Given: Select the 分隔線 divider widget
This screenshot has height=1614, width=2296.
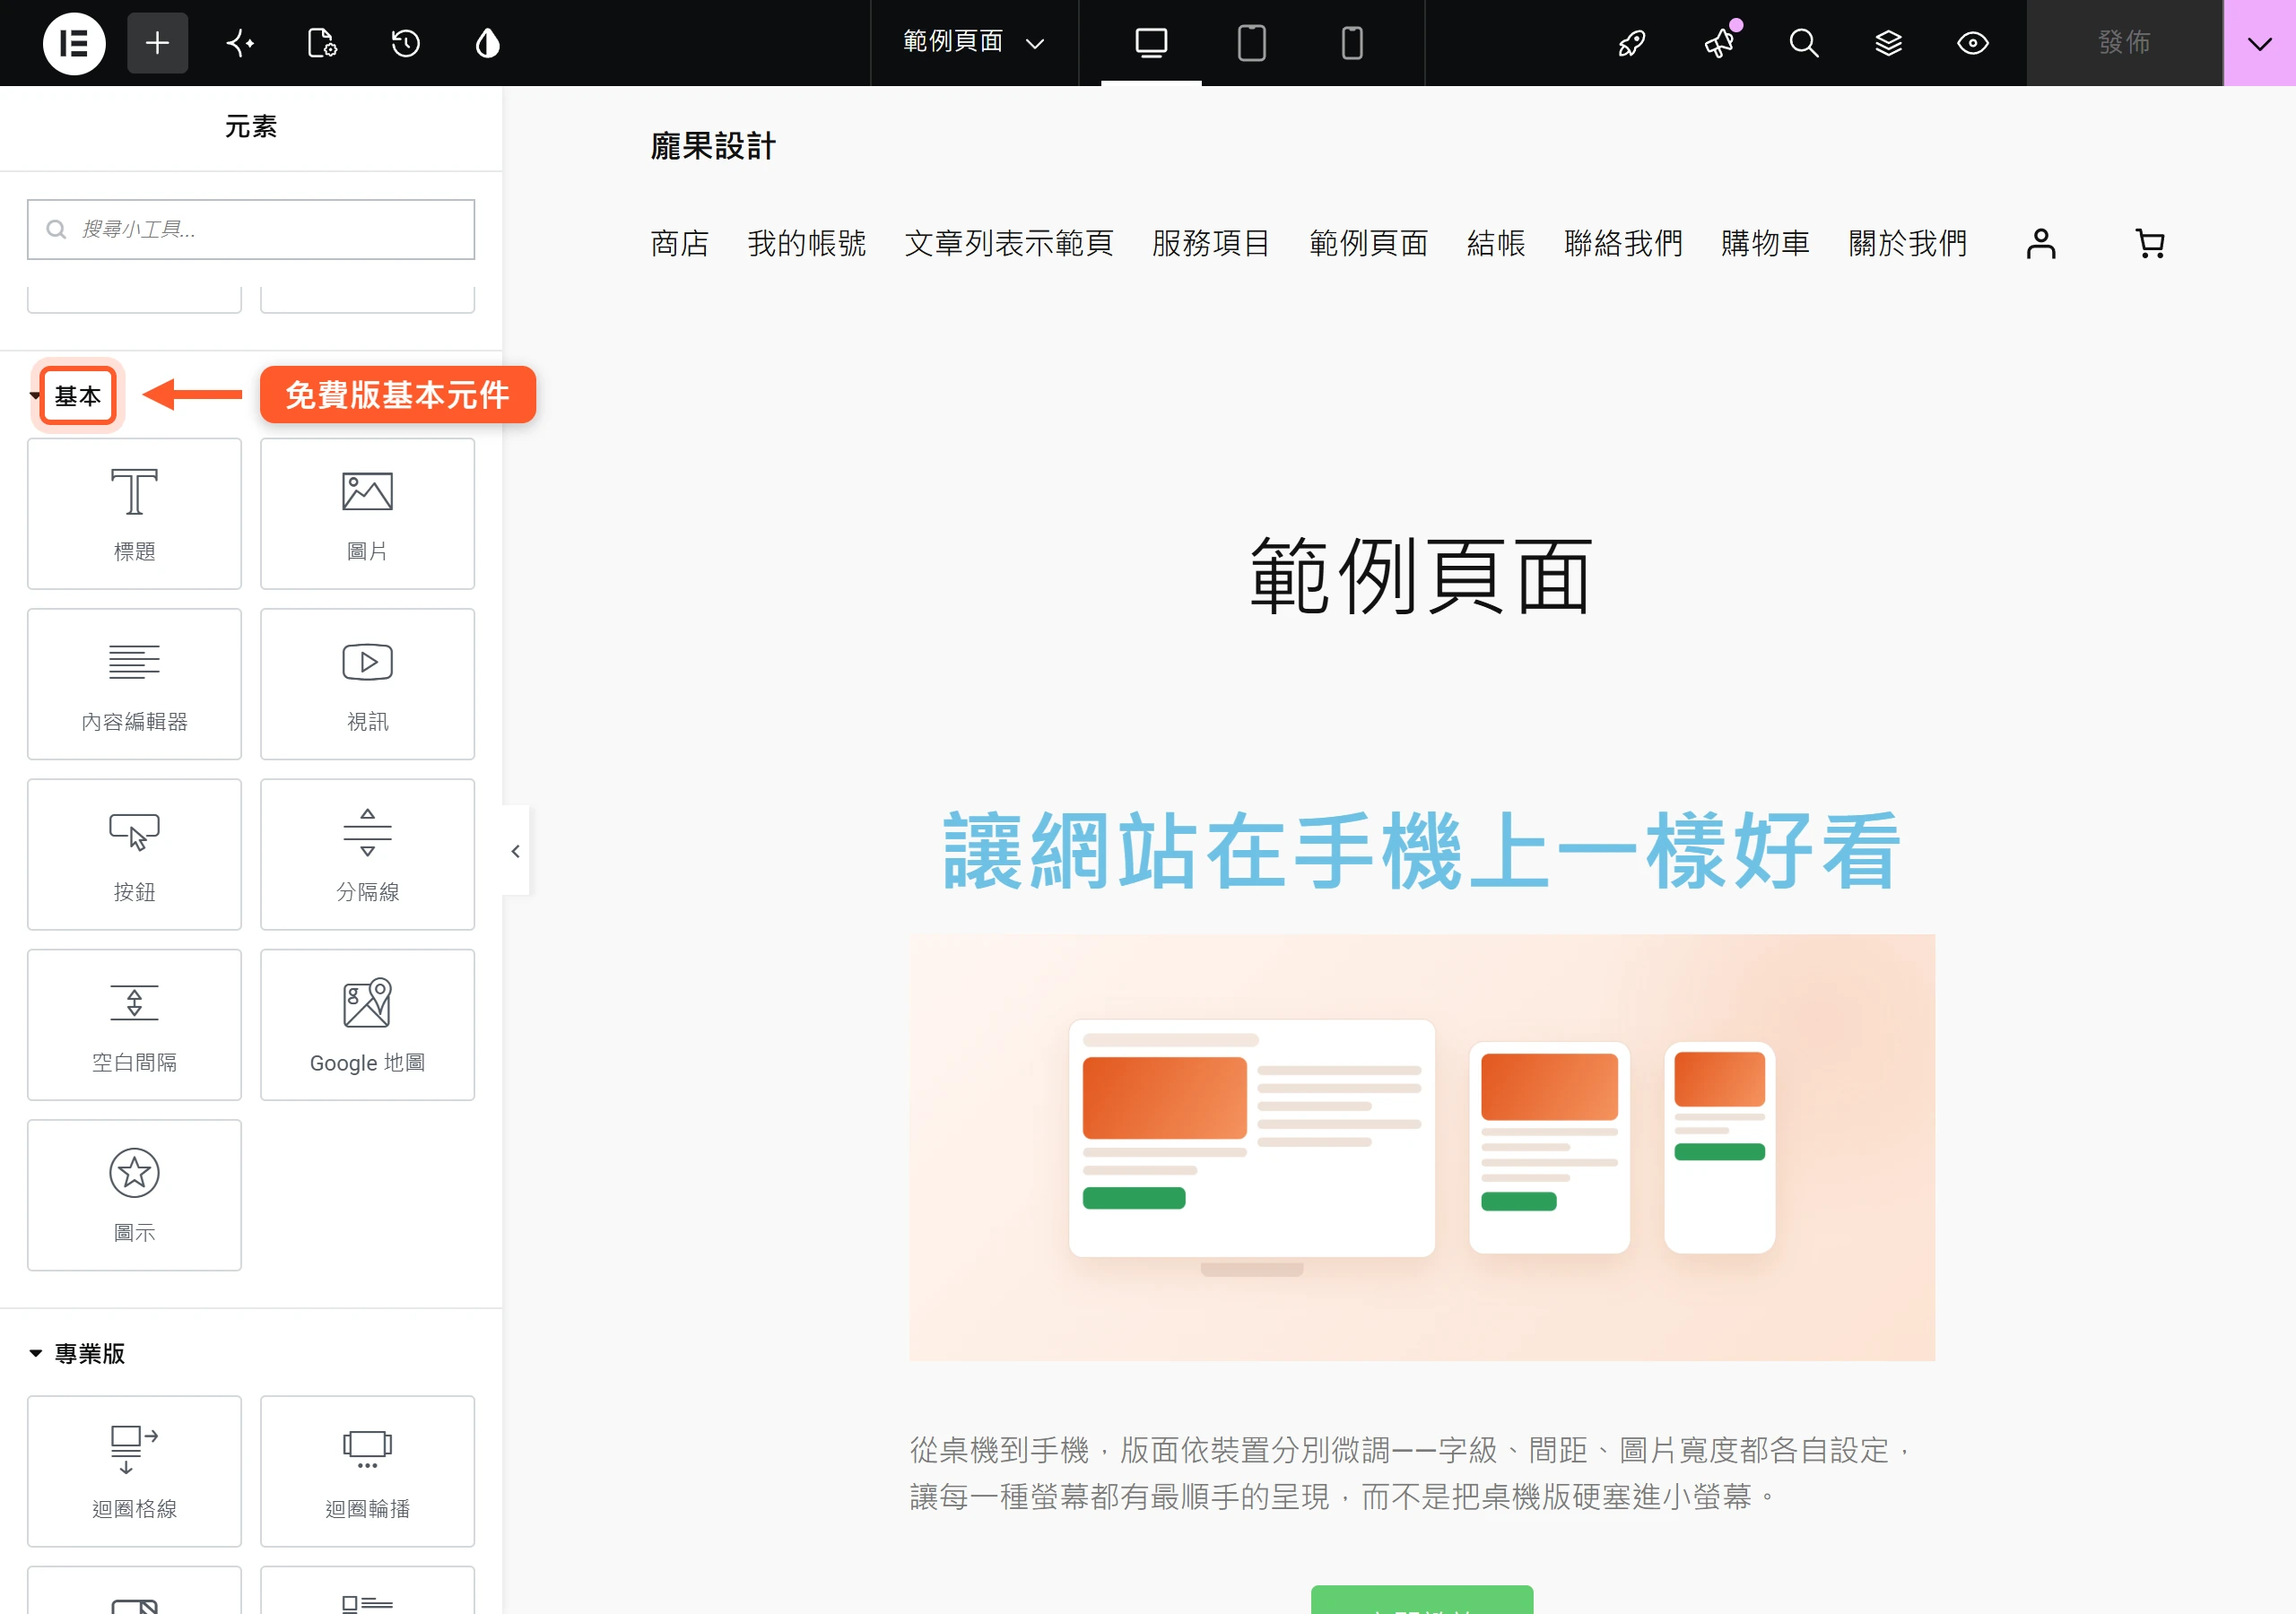Looking at the screenshot, I should pos(367,854).
